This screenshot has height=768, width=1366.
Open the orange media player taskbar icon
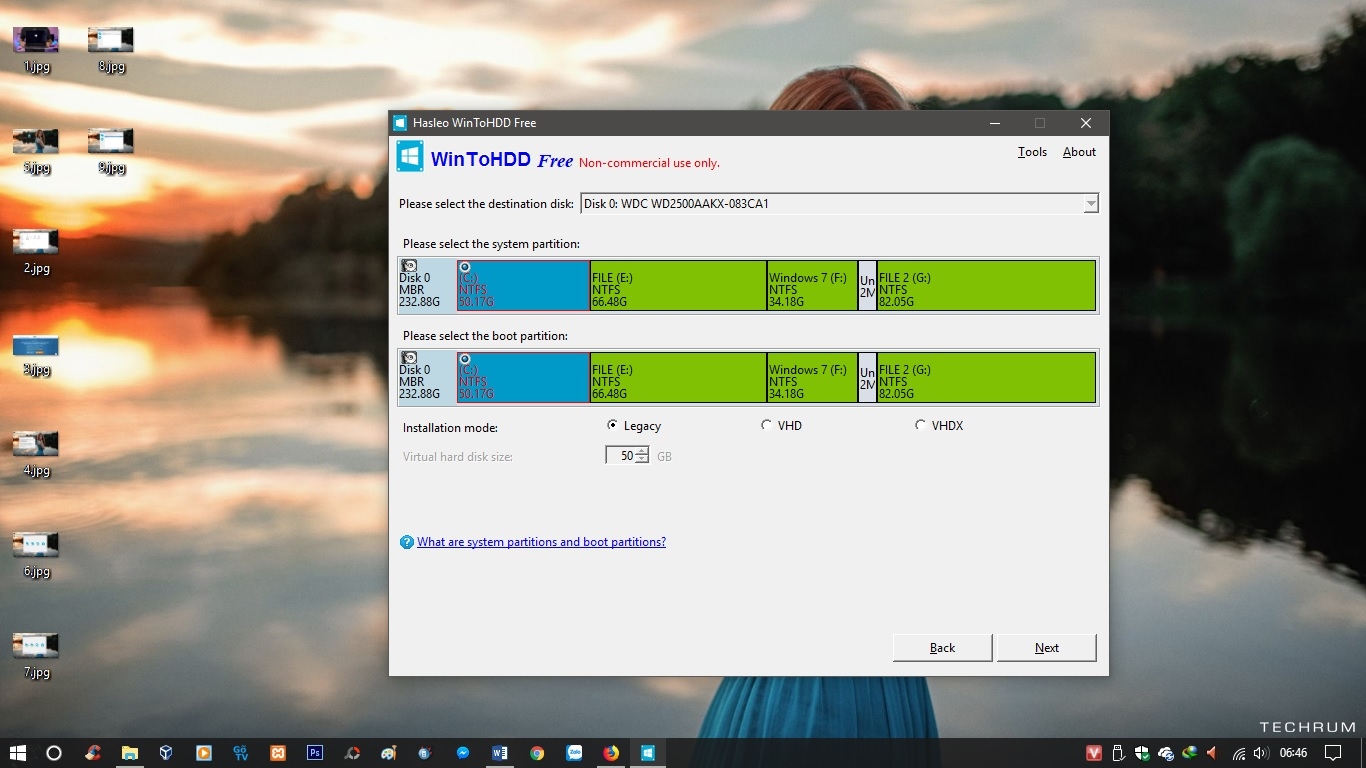coord(204,753)
